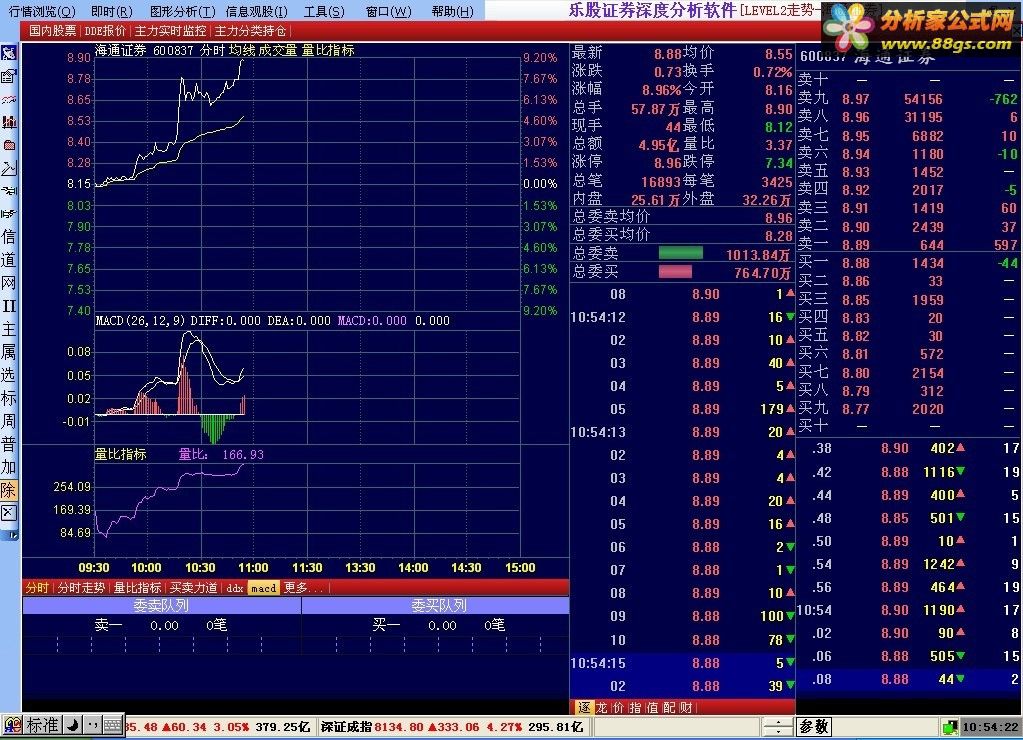Click the 信 sidebar button
The image size is (1023, 740).
(x=8, y=236)
